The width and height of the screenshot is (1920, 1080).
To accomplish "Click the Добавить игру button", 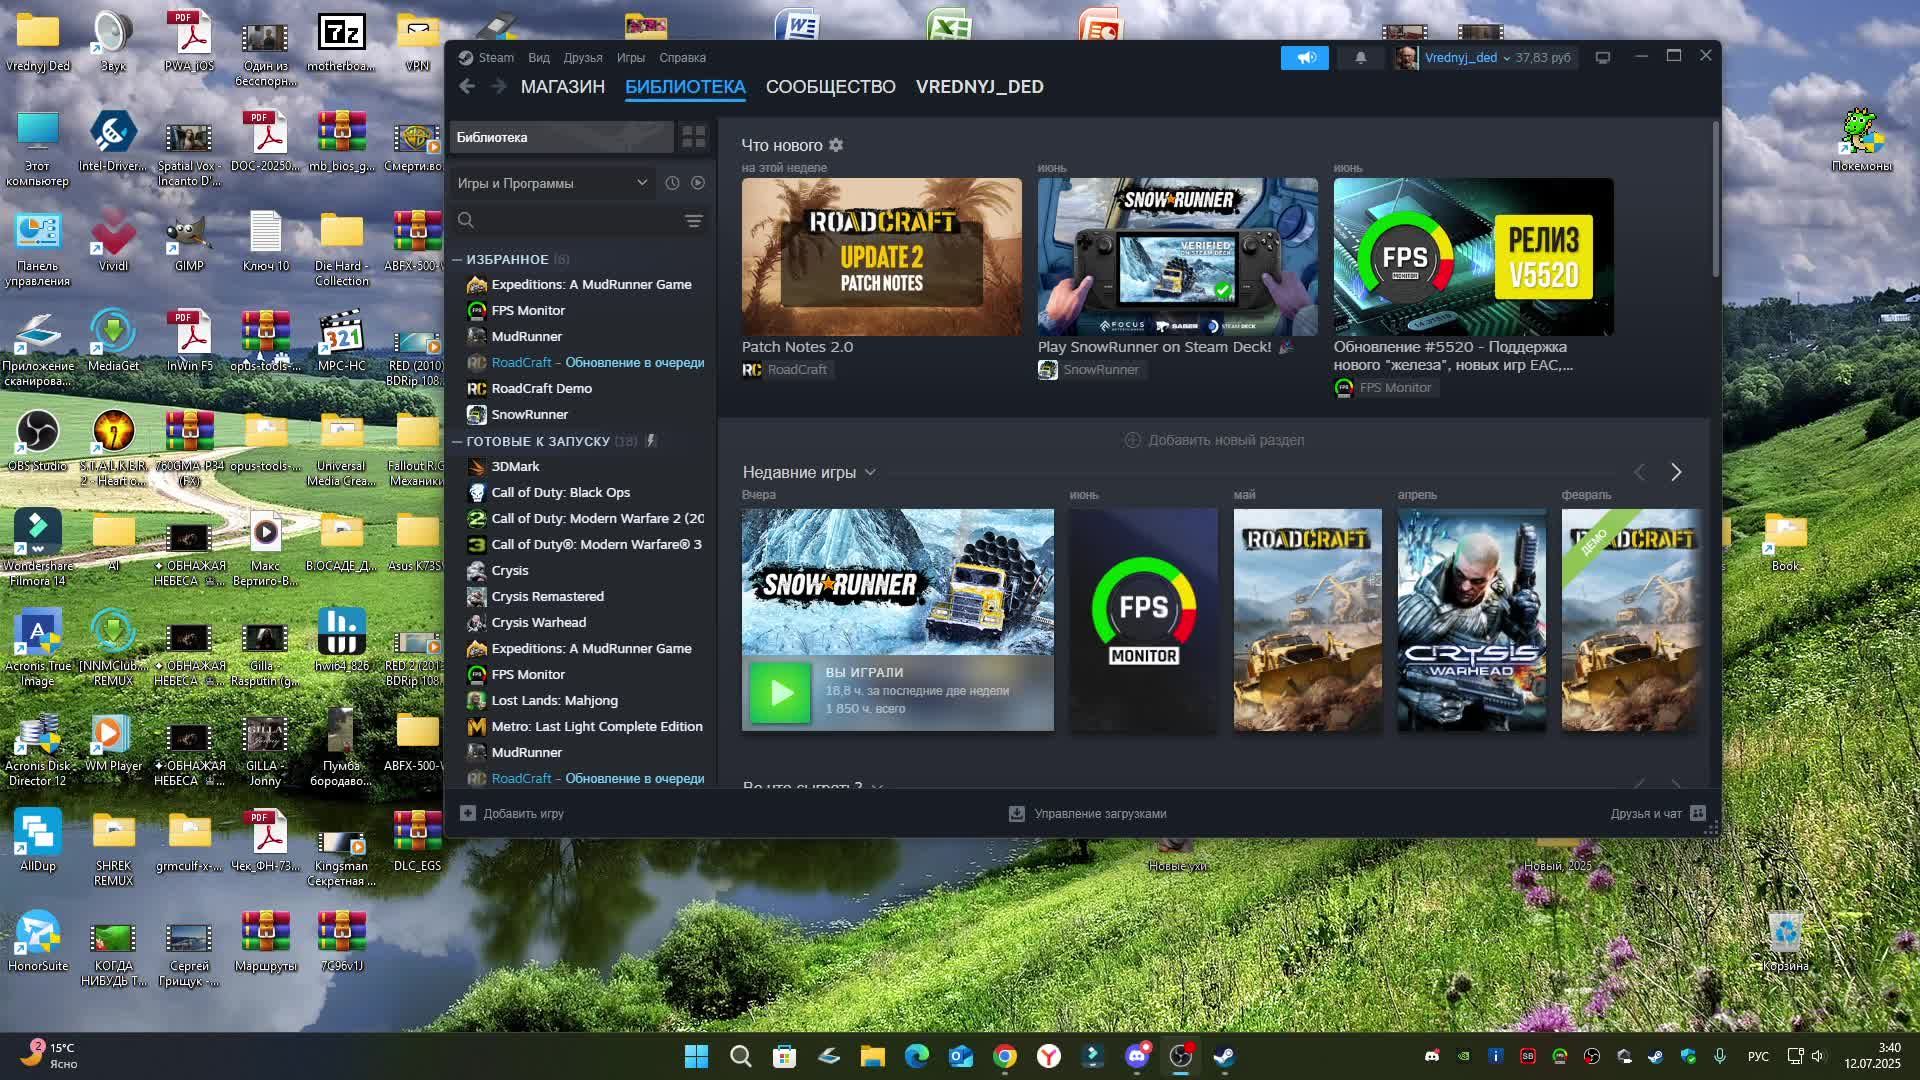I will click(512, 814).
